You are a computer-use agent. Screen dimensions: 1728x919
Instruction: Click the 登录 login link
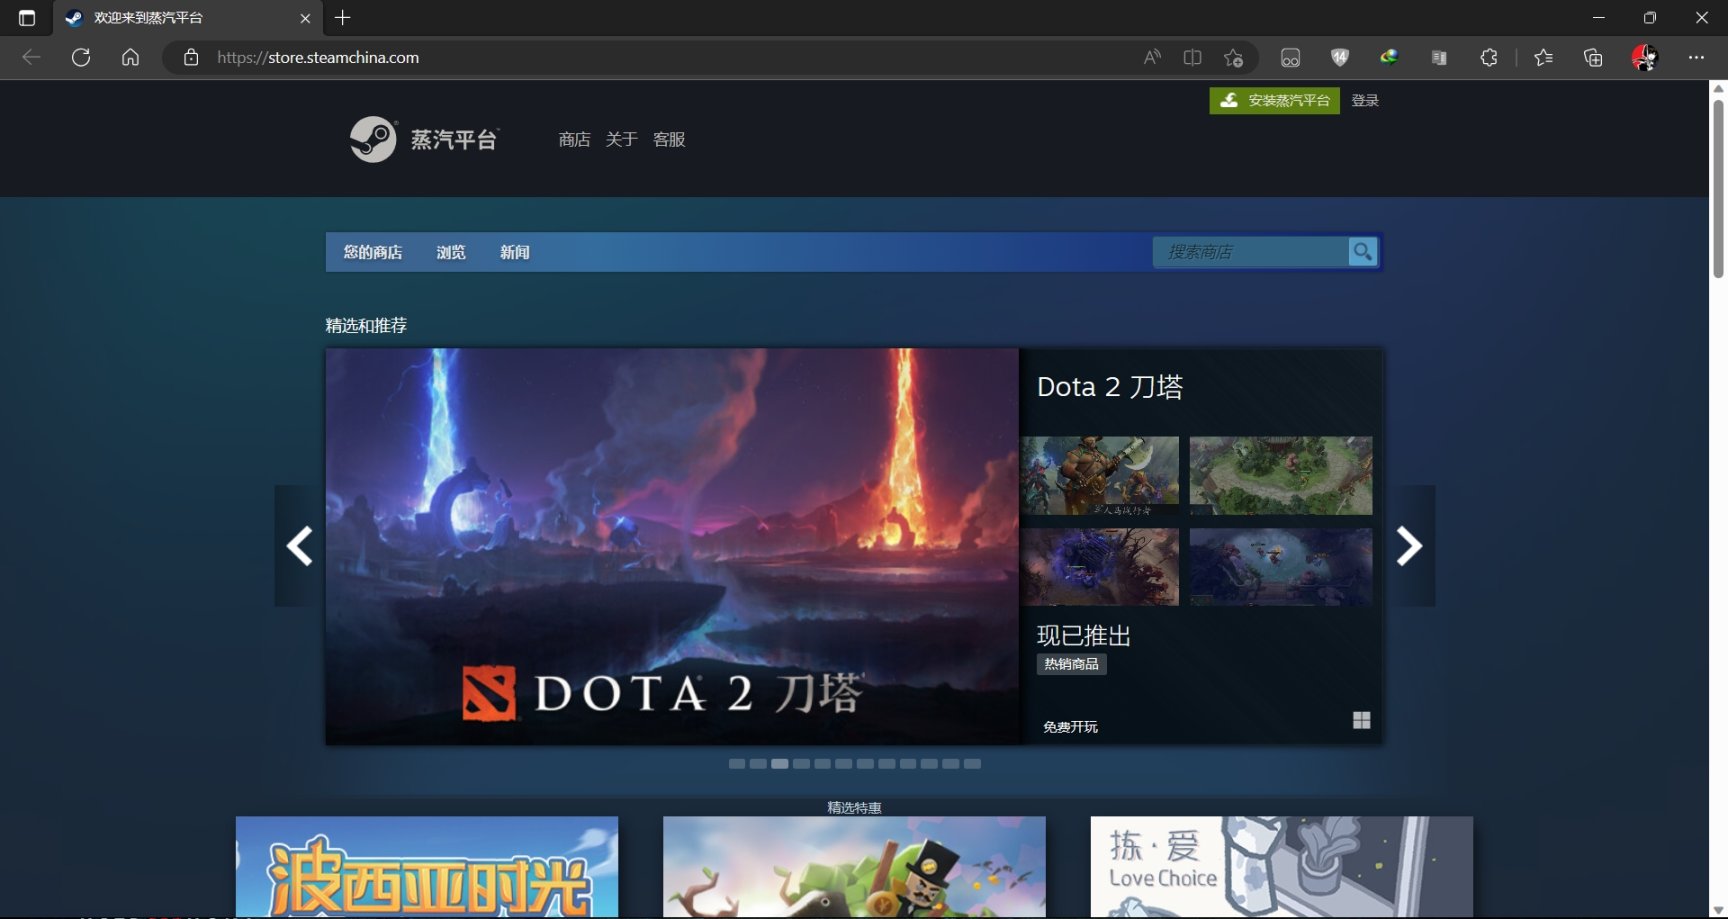[1365, 100]
